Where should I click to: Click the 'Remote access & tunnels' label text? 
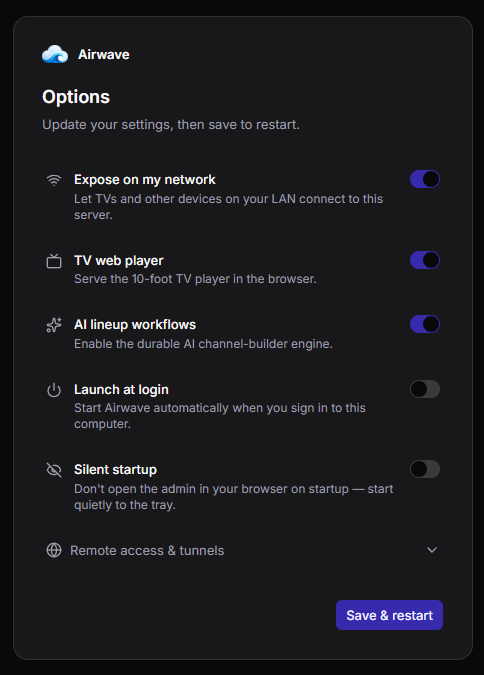coord(147,551)
